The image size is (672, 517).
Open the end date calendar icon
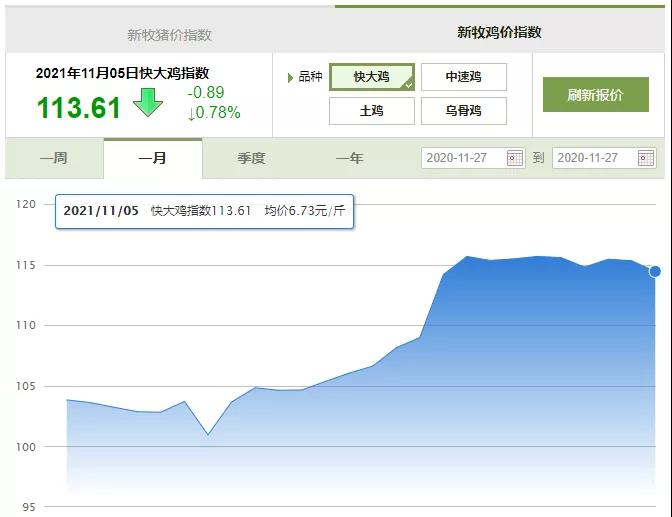pyautogui.click(x=646, y=158)
